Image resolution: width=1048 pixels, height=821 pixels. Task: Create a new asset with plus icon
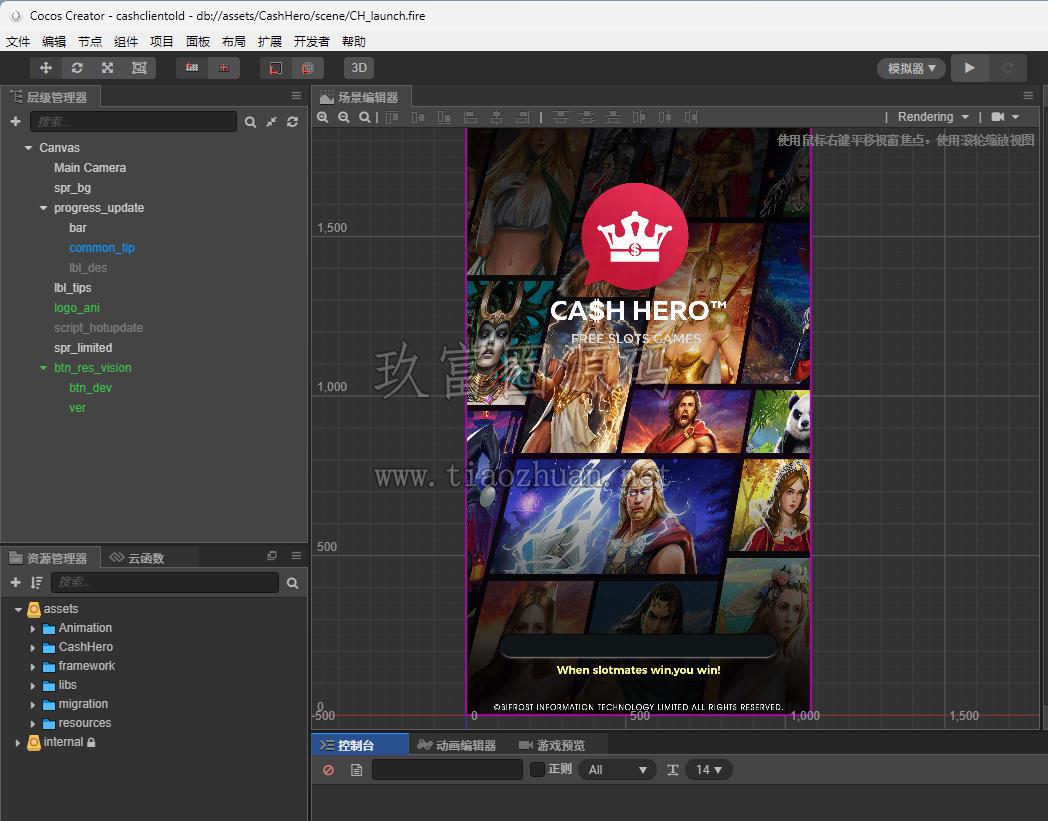[x=15, y=582]
